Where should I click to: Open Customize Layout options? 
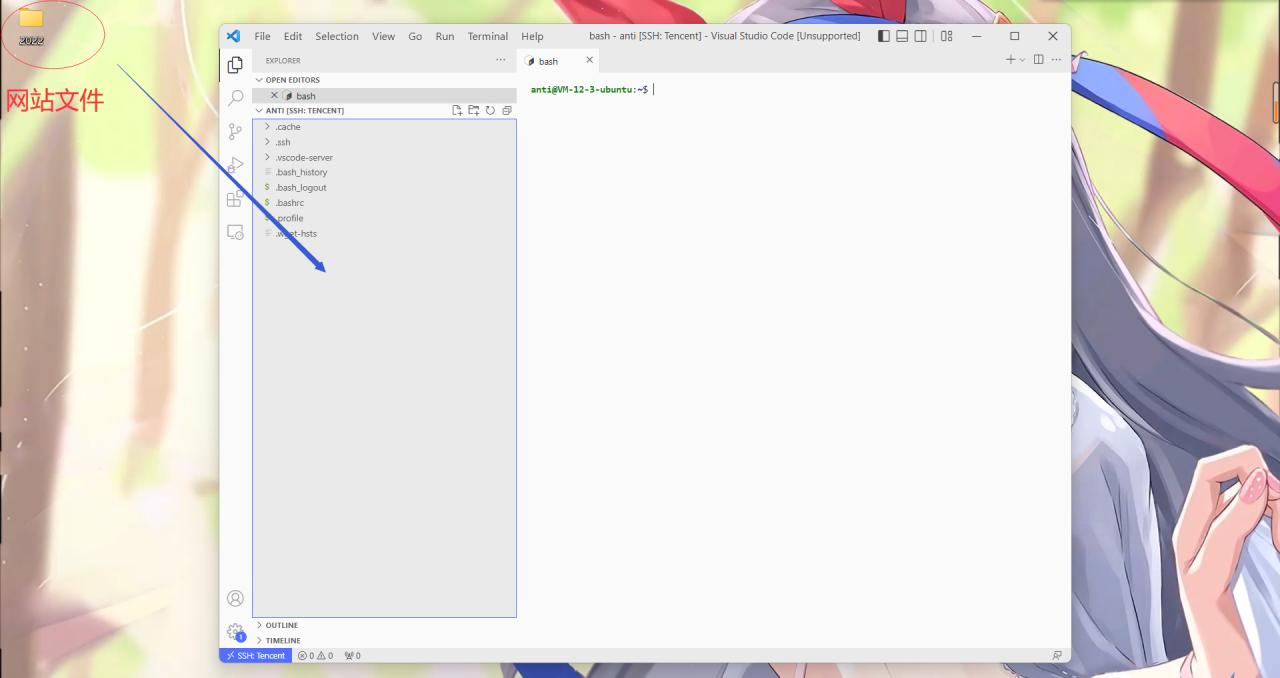coord(946,36)
